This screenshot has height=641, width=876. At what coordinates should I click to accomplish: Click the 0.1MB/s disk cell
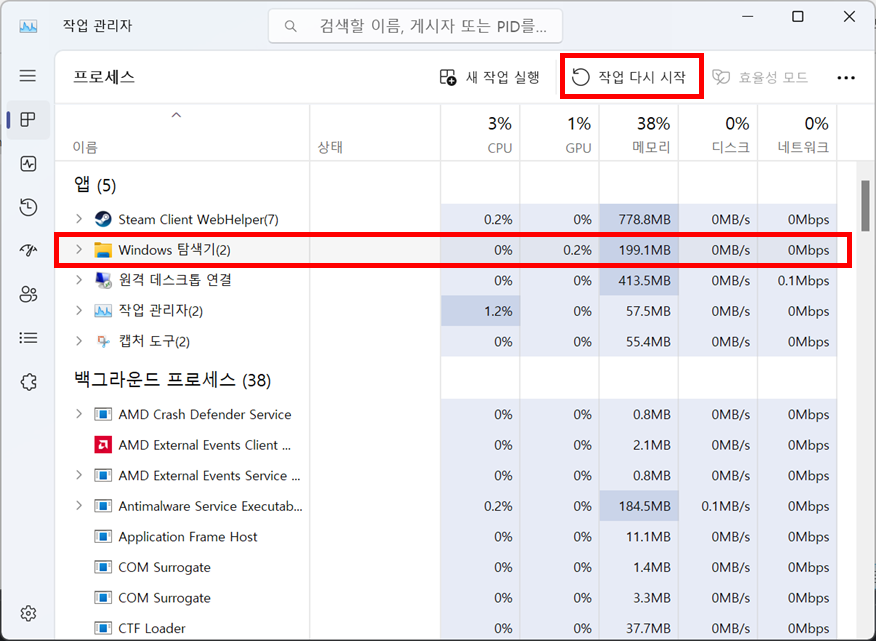point(718,506)
